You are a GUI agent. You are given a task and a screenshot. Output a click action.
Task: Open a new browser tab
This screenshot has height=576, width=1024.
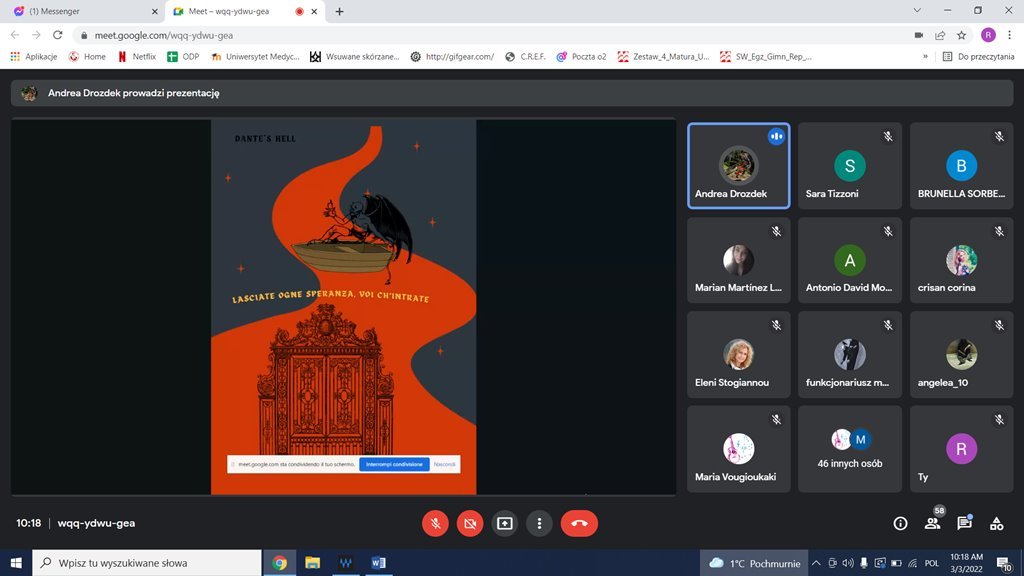pos(340,11)
